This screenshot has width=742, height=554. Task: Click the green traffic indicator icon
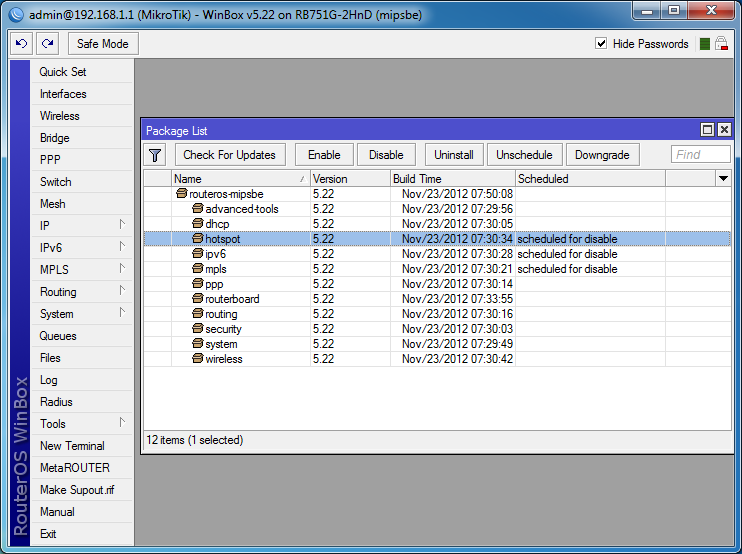click(705, 44)
